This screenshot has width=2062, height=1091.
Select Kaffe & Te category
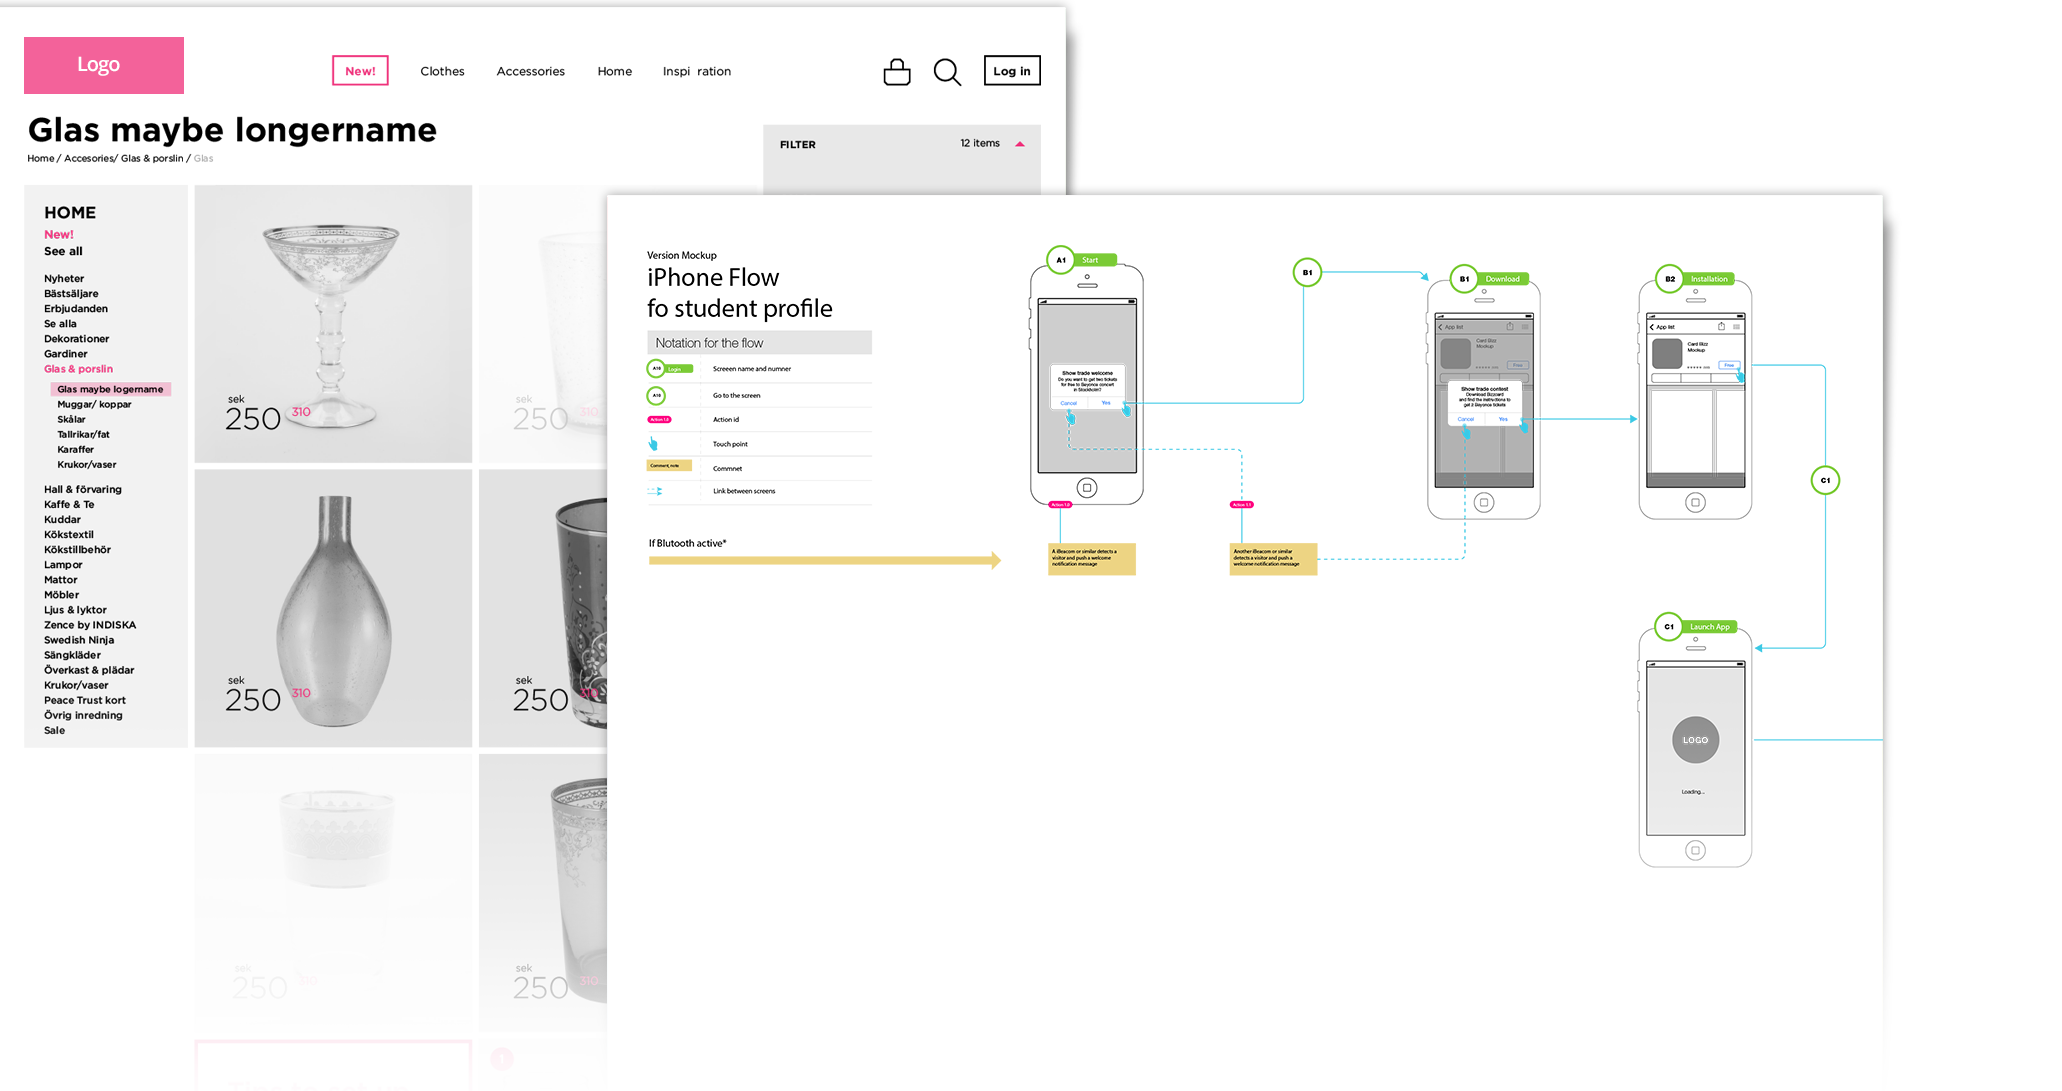pyautogui.click(x=69, y=504)
